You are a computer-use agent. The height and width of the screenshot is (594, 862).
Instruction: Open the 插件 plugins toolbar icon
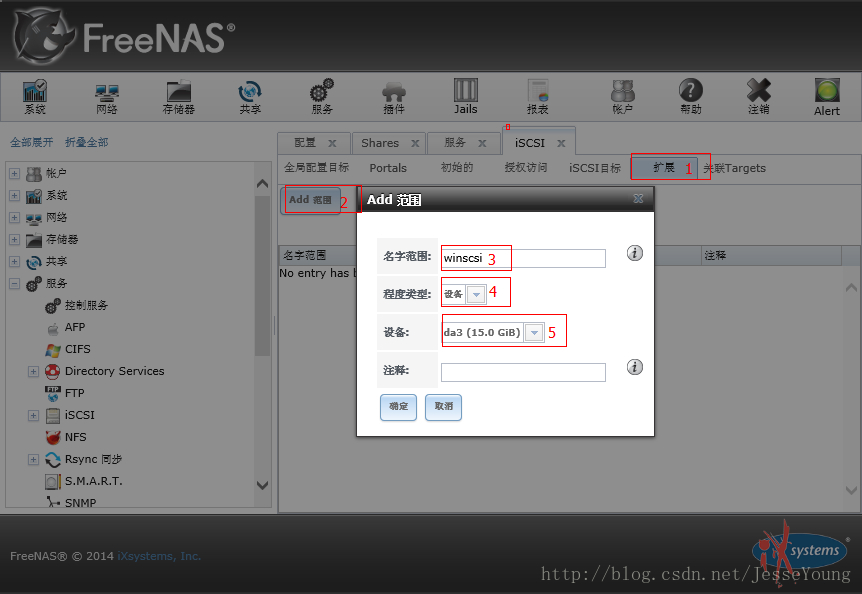pyautogui.click(x=394, y=97)
